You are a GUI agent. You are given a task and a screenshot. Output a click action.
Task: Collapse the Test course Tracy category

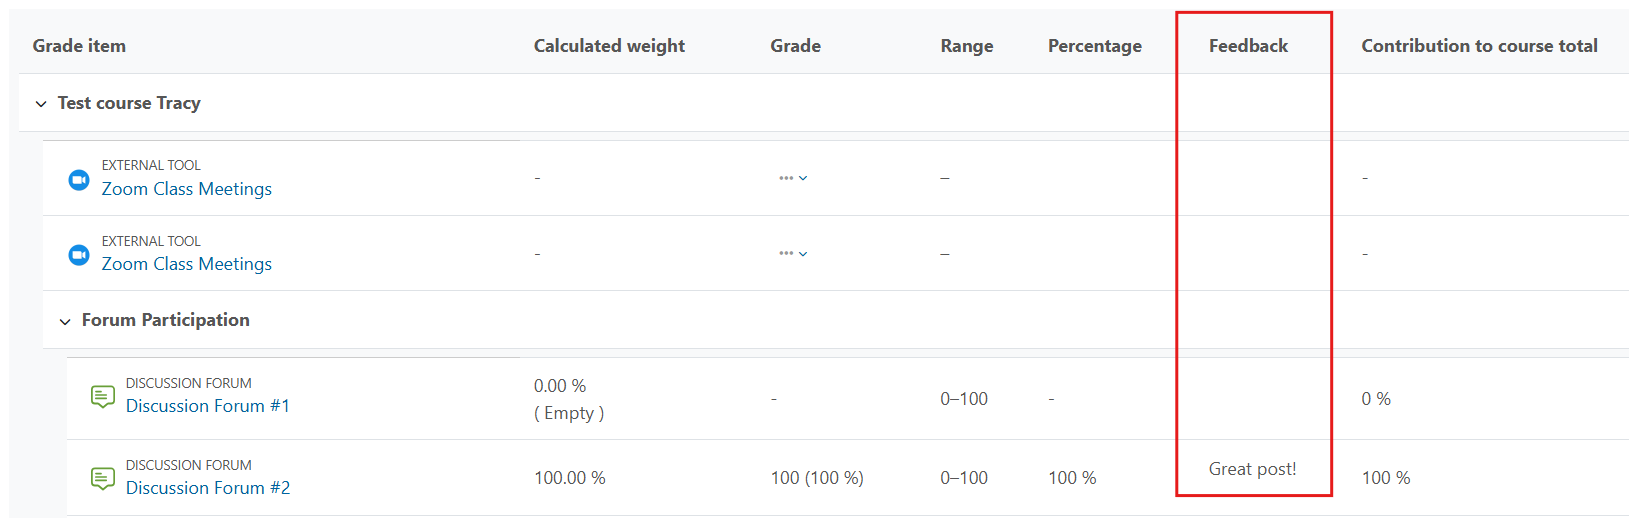point(41,104)
